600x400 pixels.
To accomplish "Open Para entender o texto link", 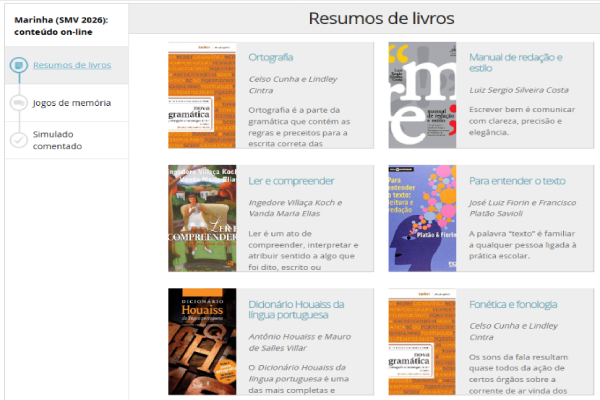I will 517,181.
